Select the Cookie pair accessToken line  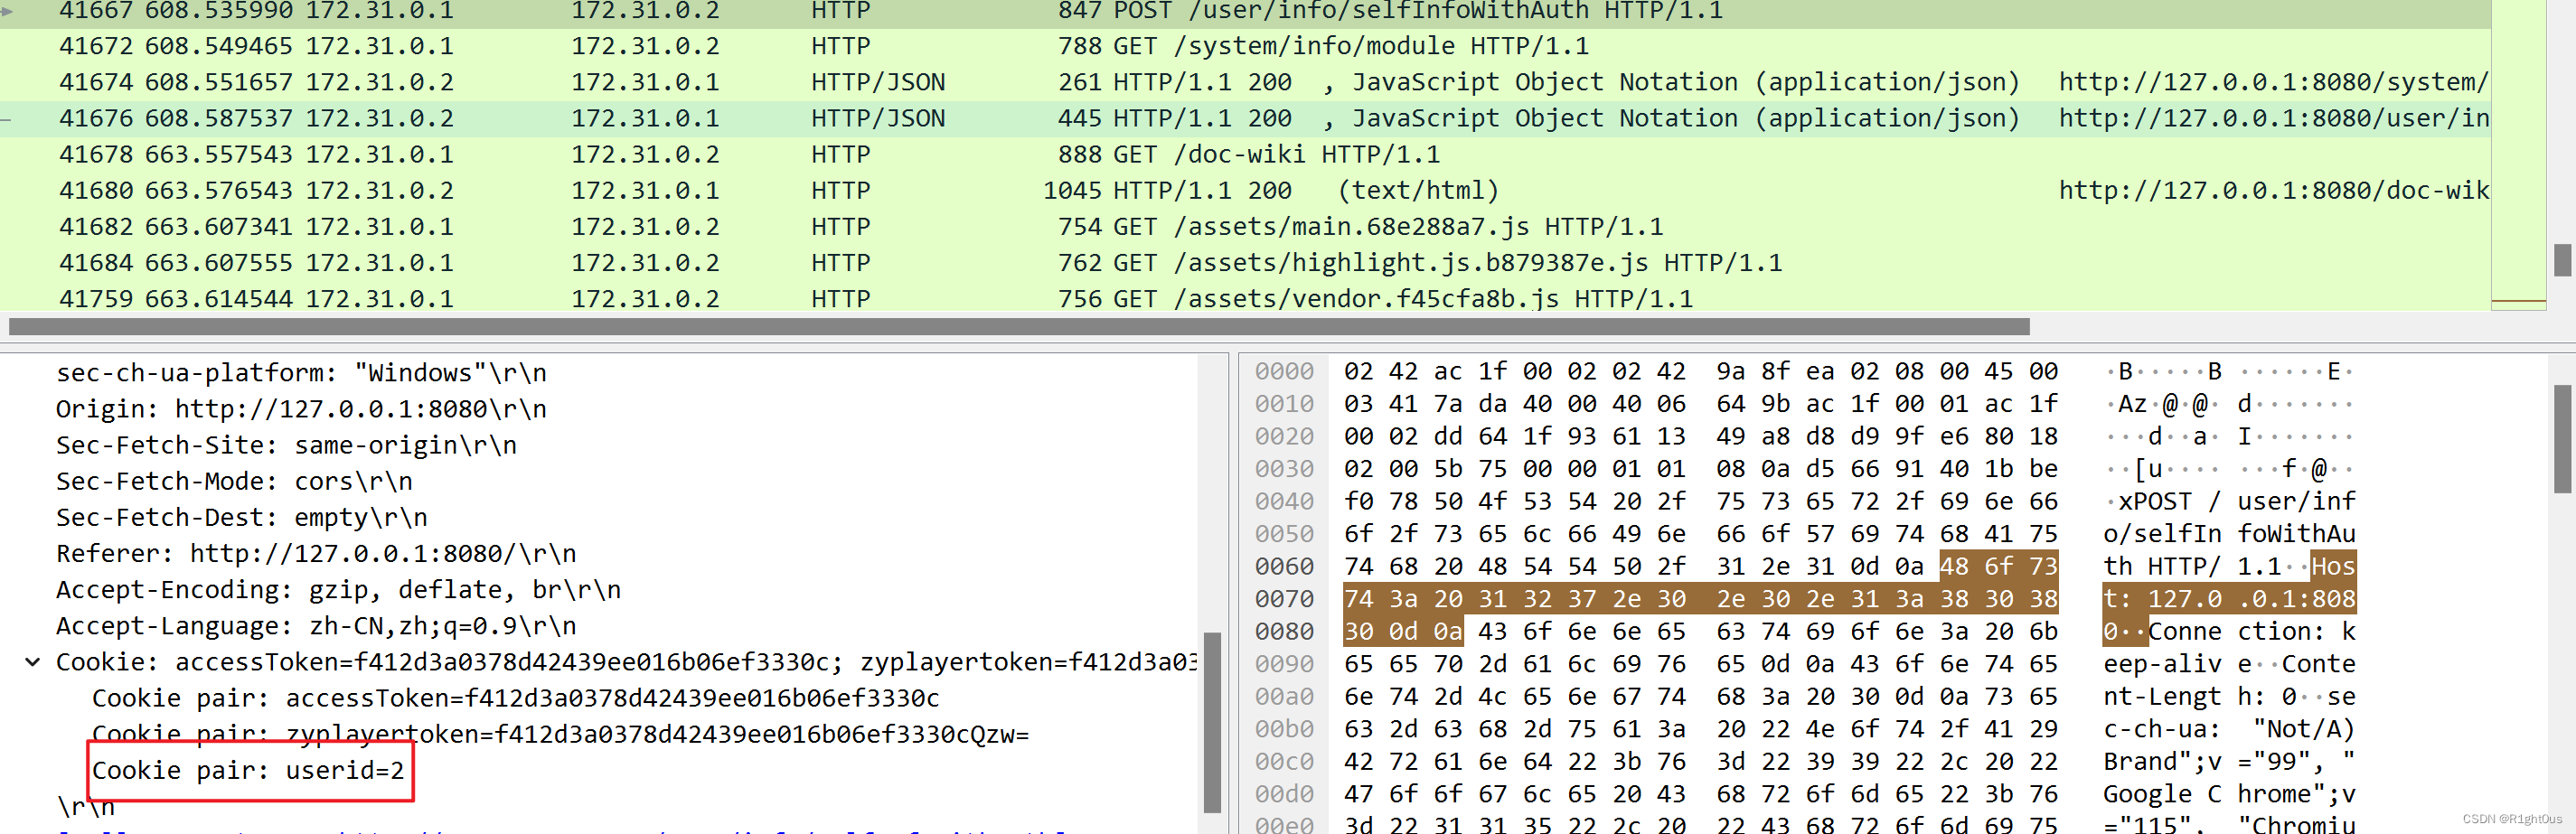[516, 698]
